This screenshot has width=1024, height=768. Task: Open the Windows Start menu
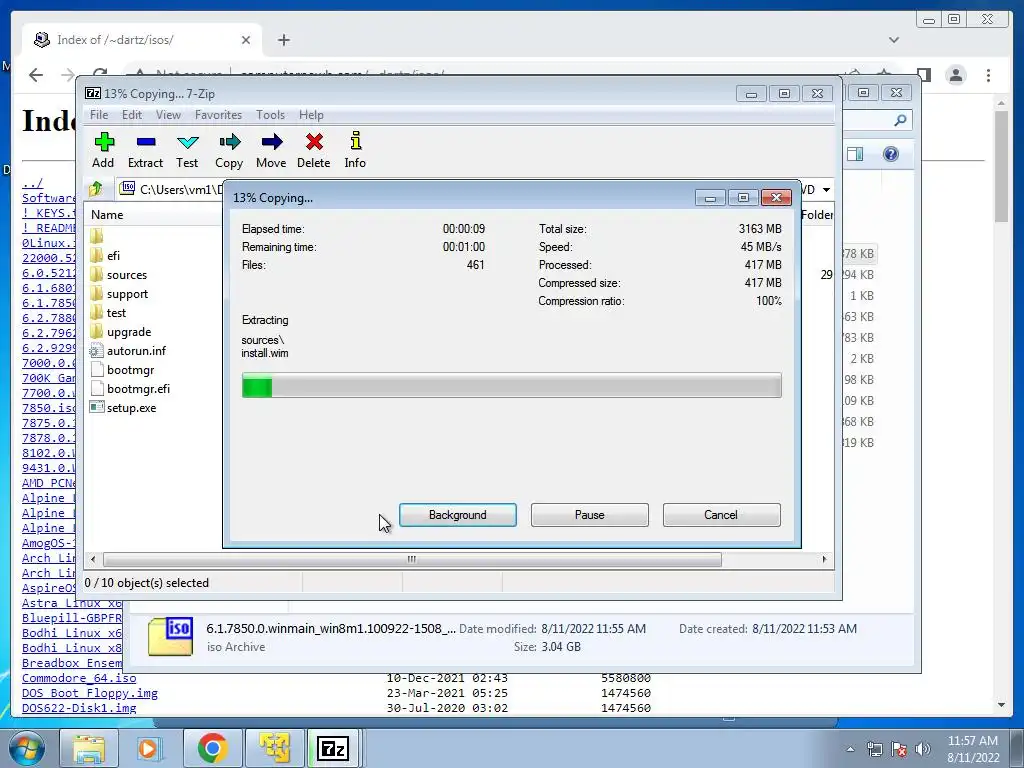pos(27,748)
